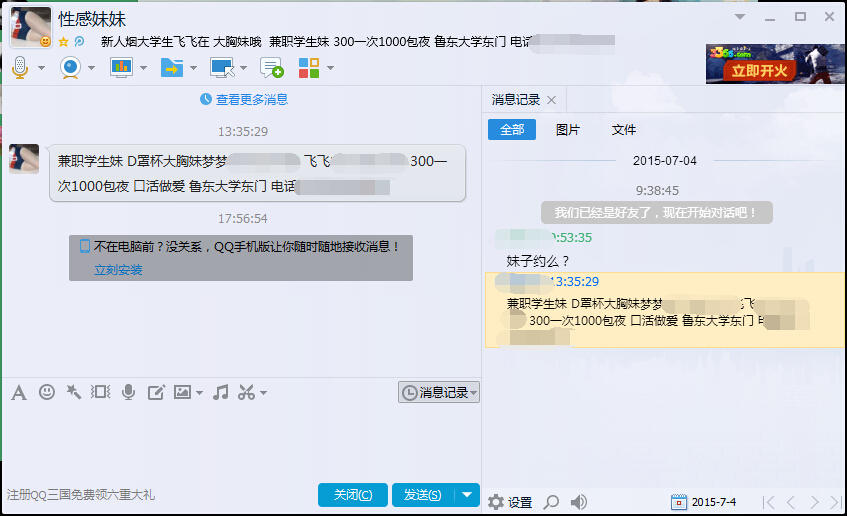Open the apps grid icon

[309, 68]
